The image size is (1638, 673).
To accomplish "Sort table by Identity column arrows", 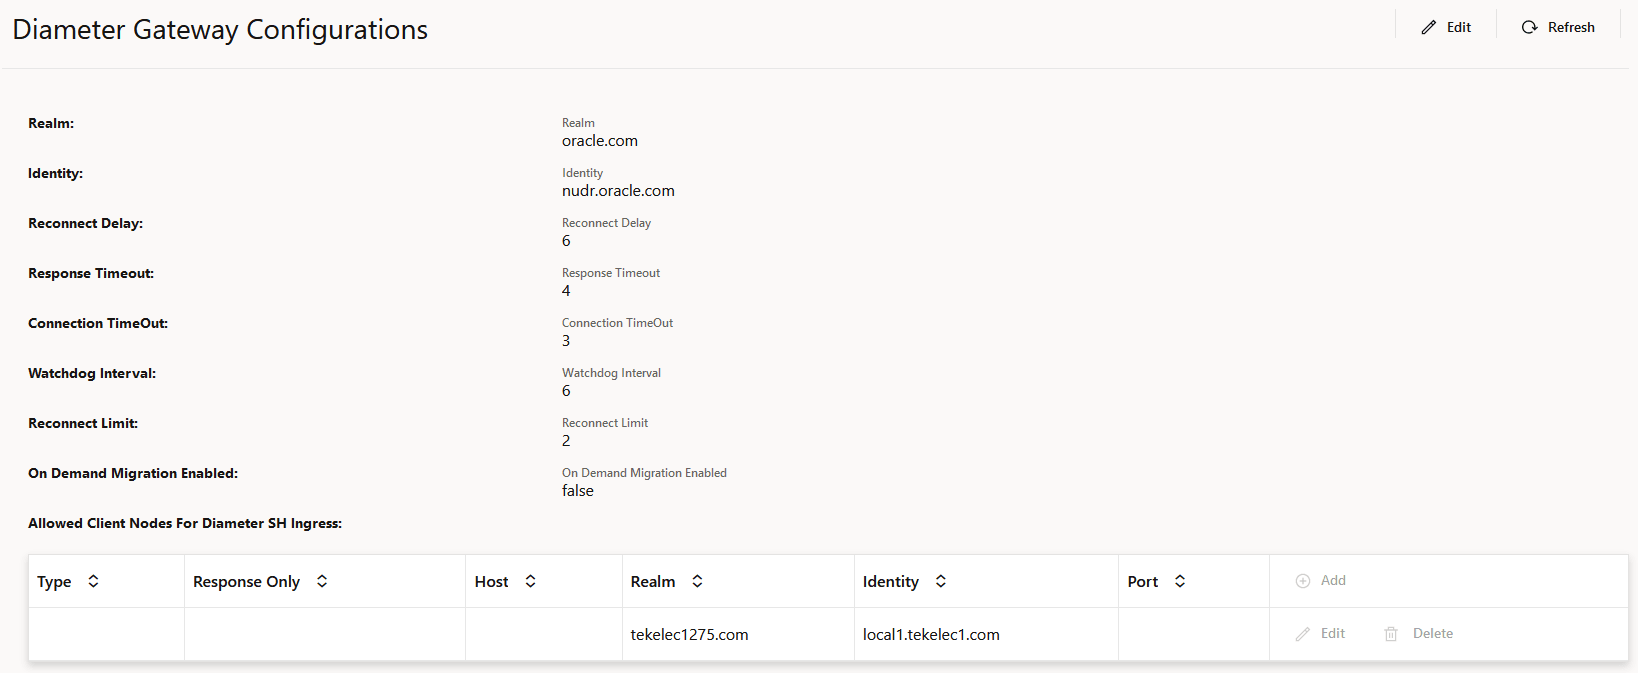I will point(941,581).
